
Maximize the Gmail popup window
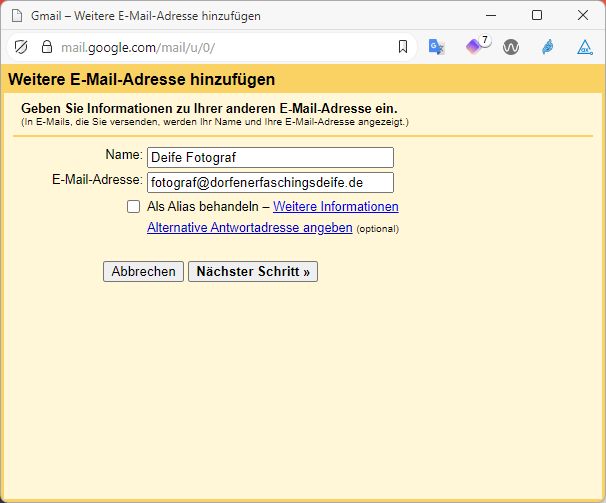(537, 15)
